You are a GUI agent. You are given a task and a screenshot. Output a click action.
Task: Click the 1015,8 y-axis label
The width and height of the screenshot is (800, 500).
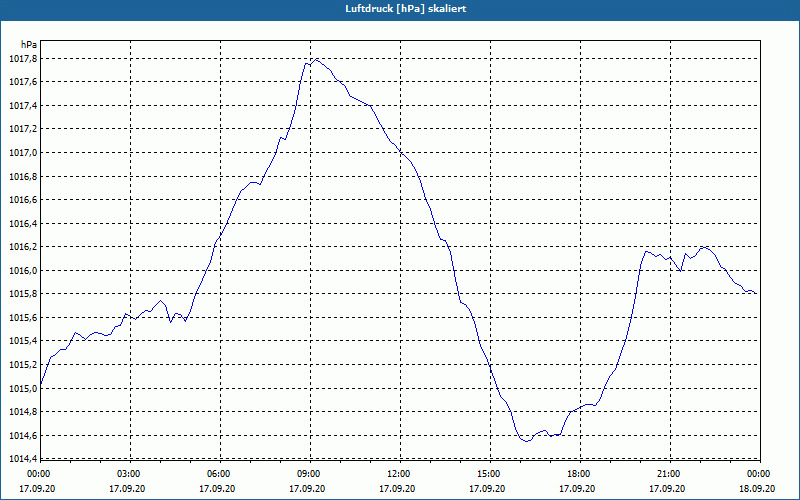click(23, 294)
